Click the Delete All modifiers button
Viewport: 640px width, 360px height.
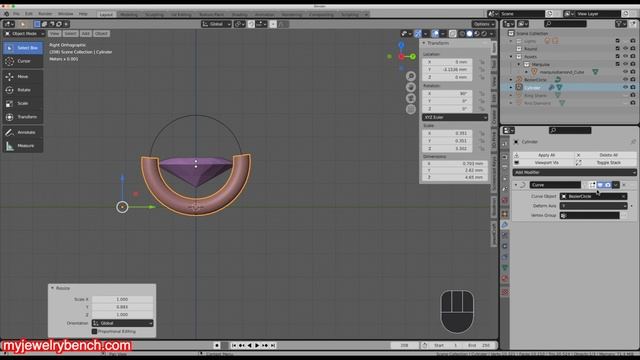pos(605,155)
